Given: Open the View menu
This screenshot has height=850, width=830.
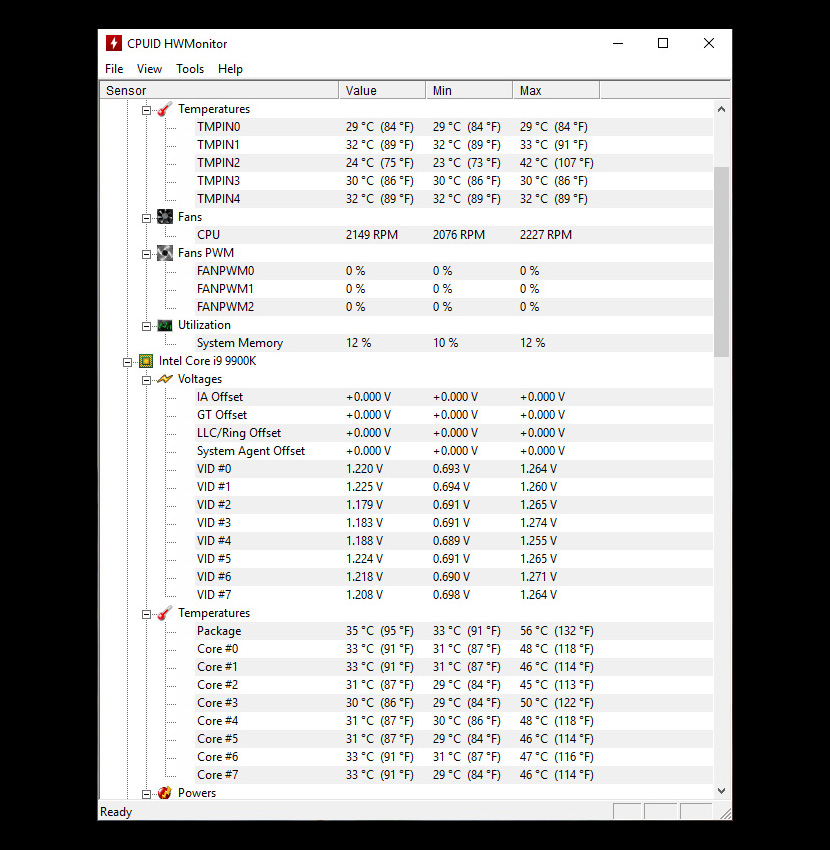Looking at the screenshot, I should [149, 69].
